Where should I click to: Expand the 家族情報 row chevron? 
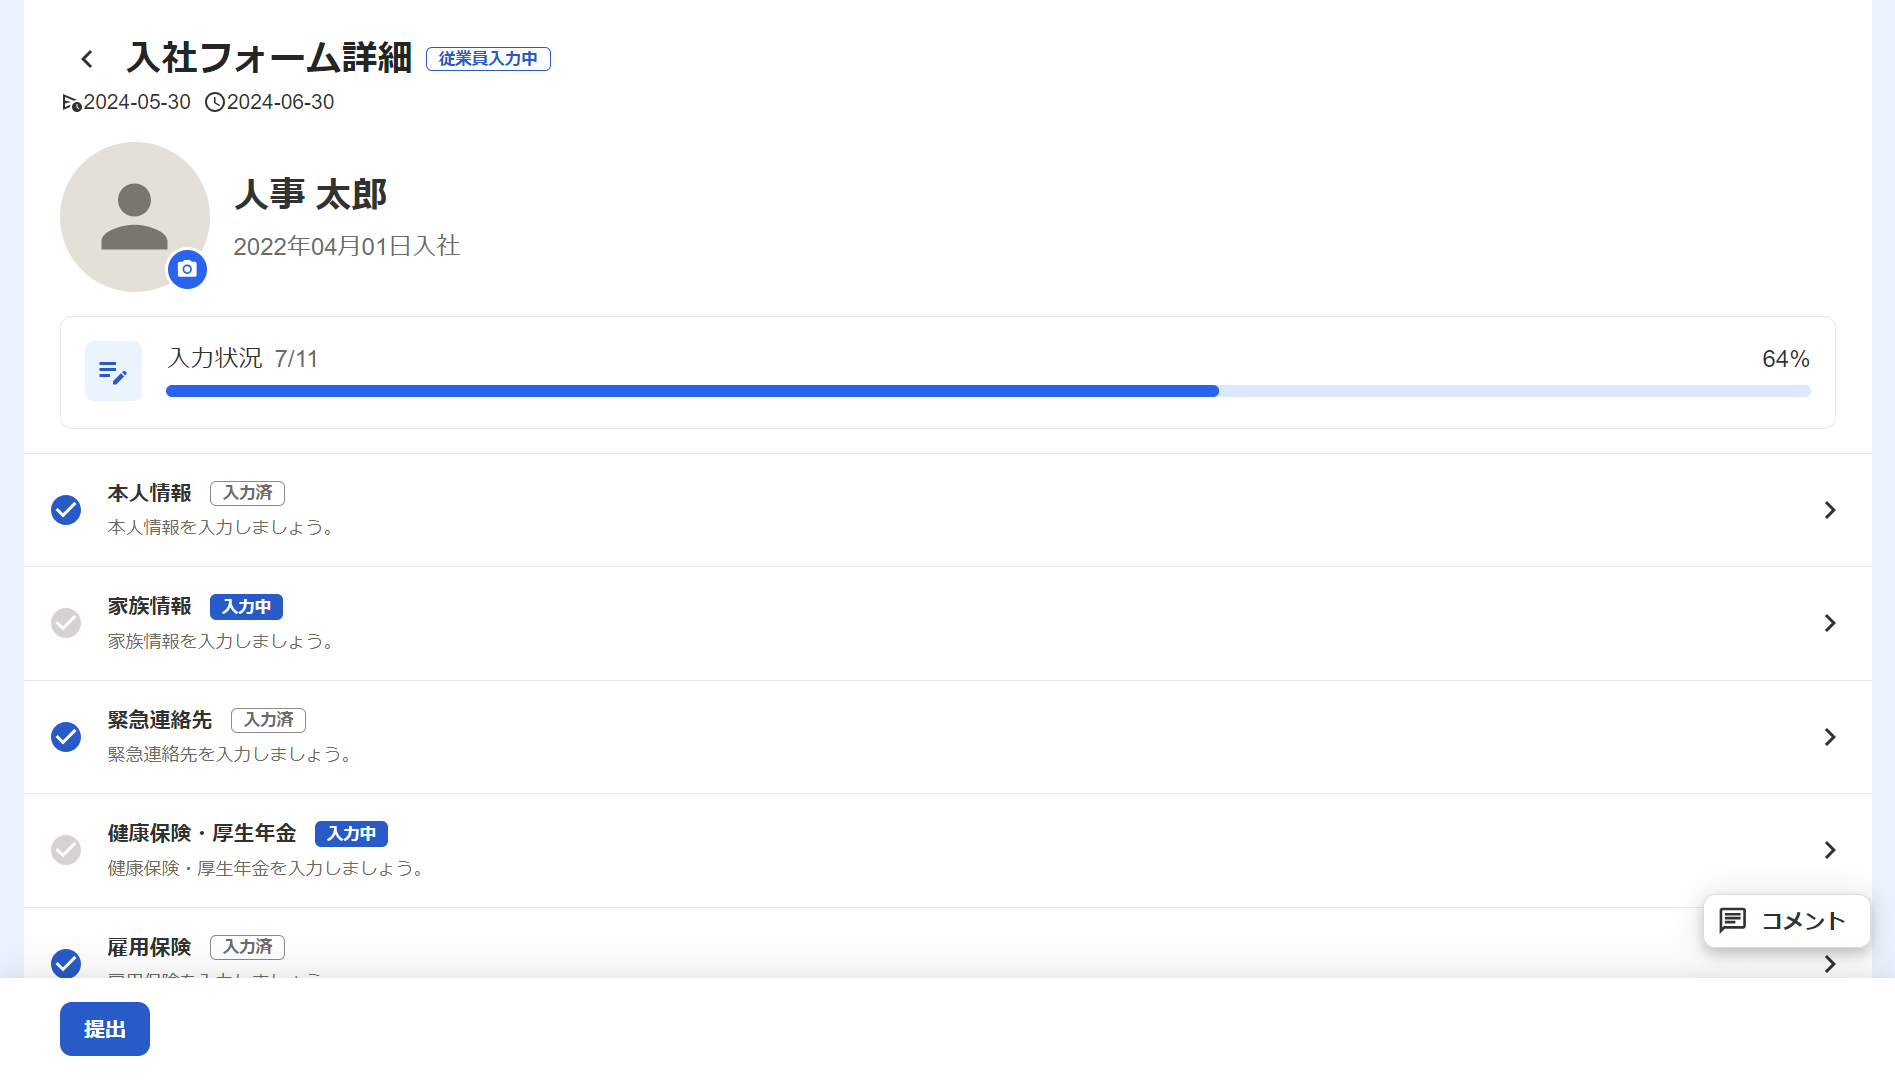tap(1829, 623)
